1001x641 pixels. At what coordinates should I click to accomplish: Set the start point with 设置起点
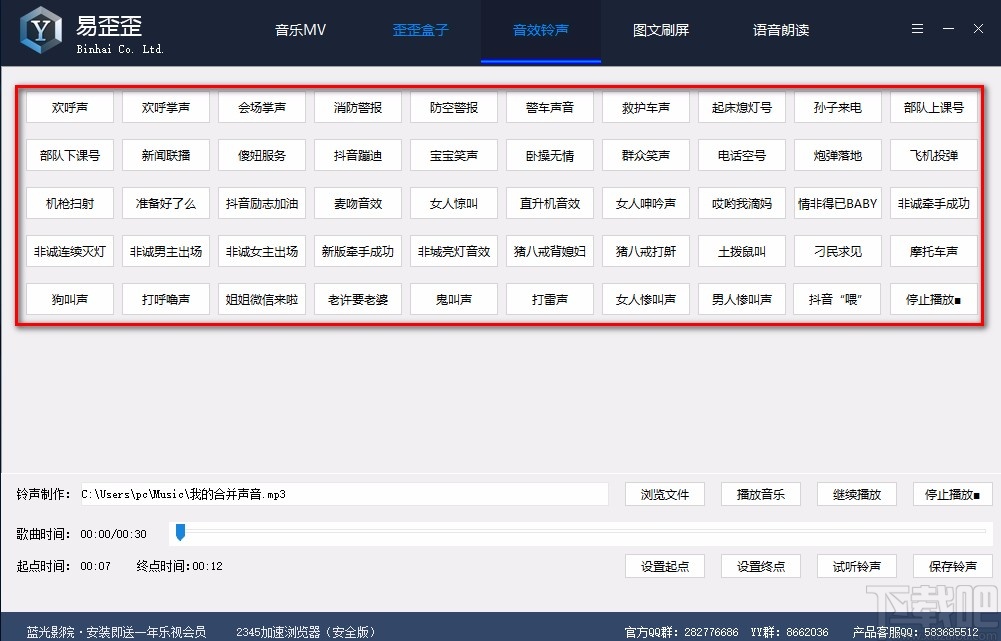point(664,565)
